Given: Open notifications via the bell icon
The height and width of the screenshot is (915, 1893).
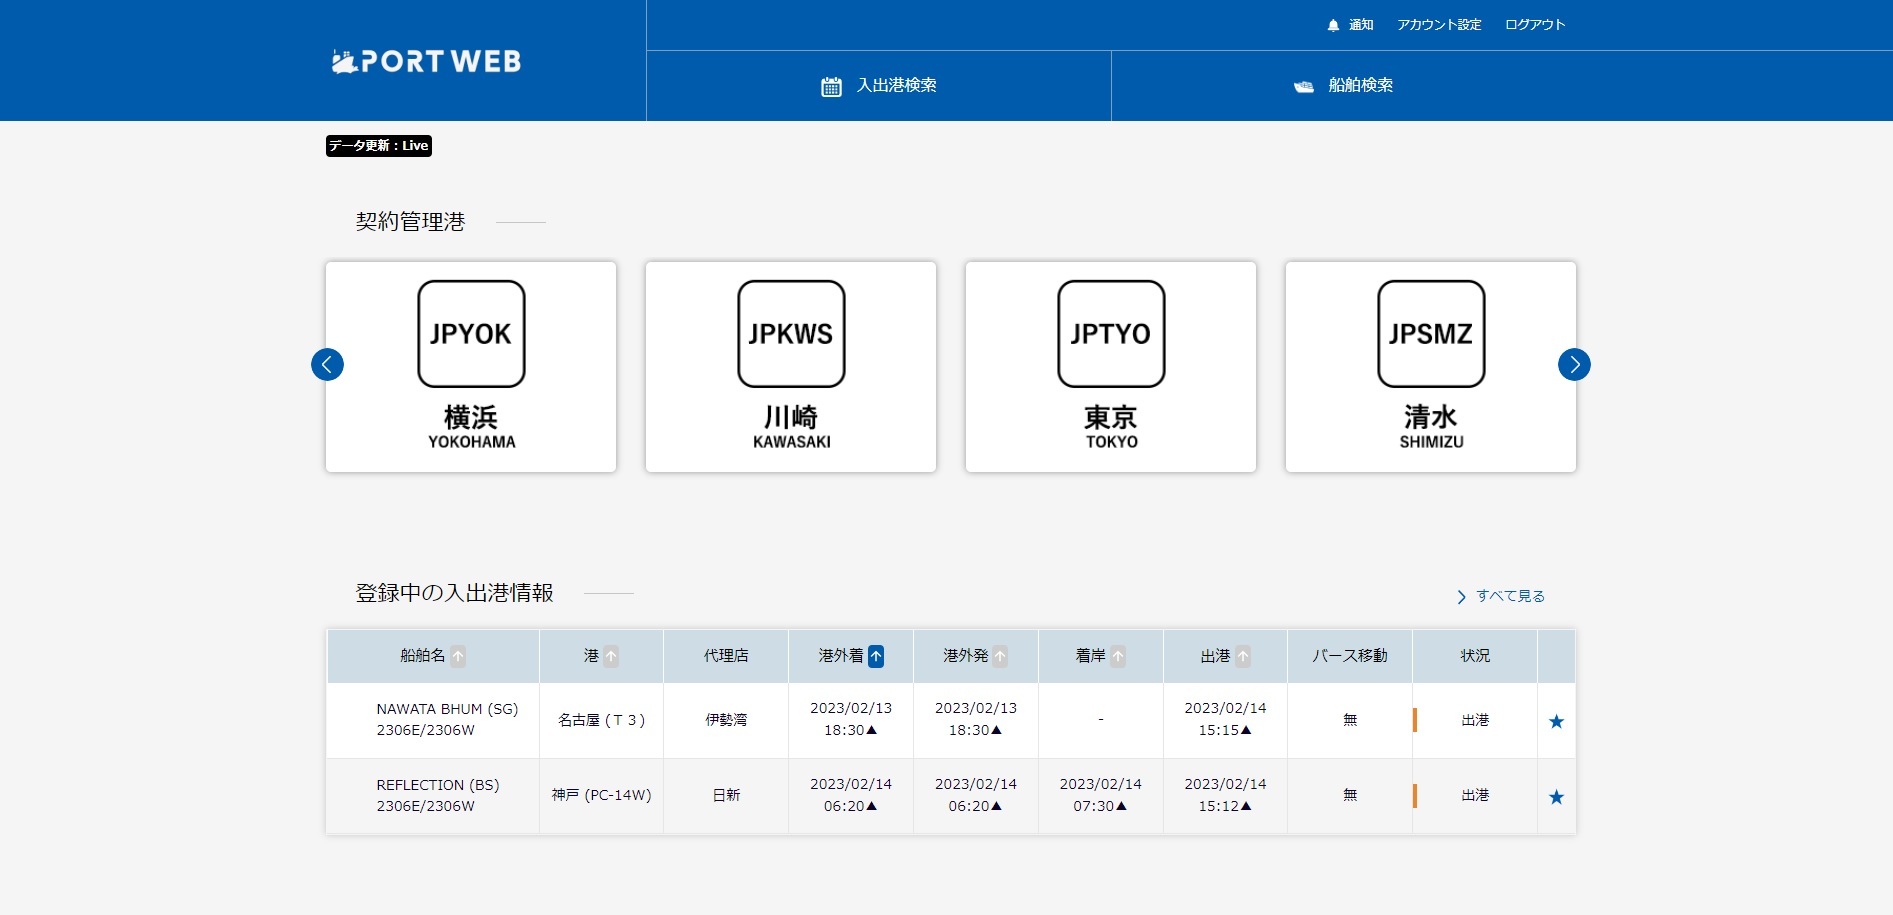Looking at the screenshot, I should click(x=1333, y=25).
